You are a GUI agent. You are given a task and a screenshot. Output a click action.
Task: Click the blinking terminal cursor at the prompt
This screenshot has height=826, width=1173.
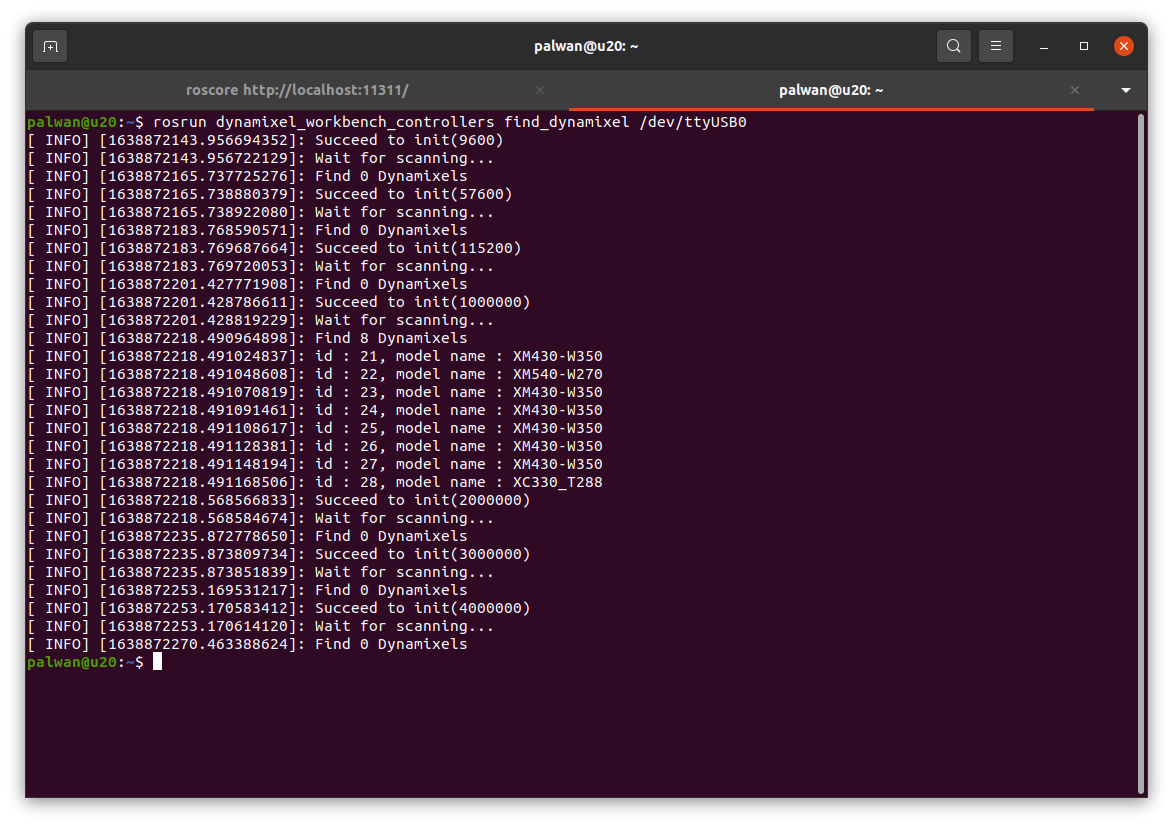(157, 661)
